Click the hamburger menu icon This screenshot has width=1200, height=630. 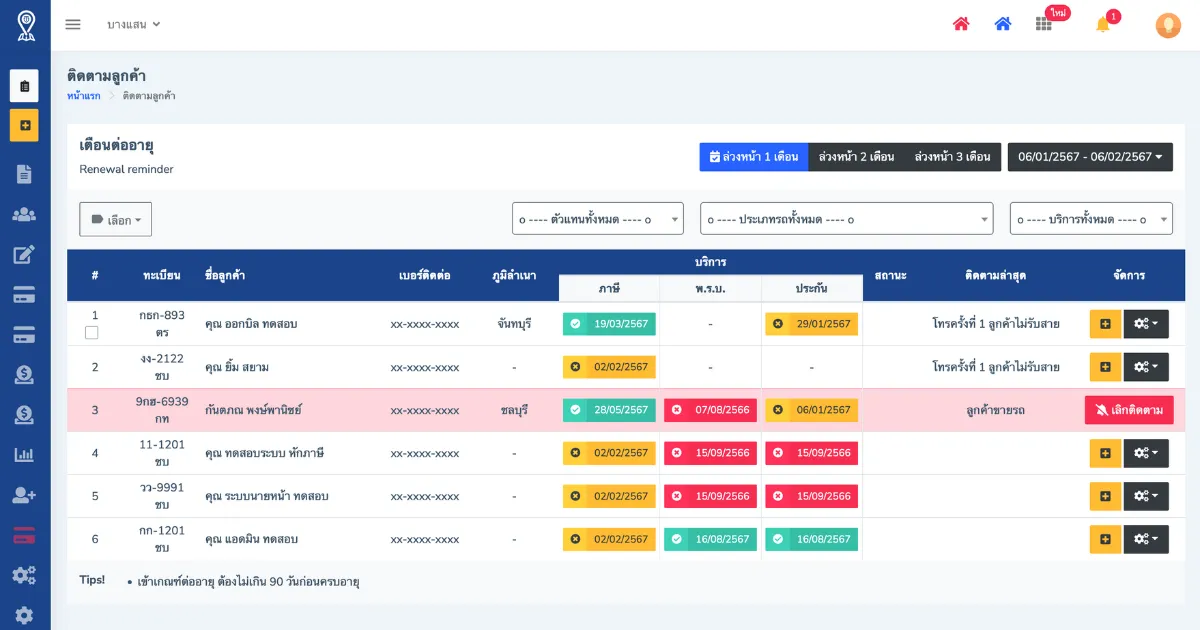(x=73, y=24)
